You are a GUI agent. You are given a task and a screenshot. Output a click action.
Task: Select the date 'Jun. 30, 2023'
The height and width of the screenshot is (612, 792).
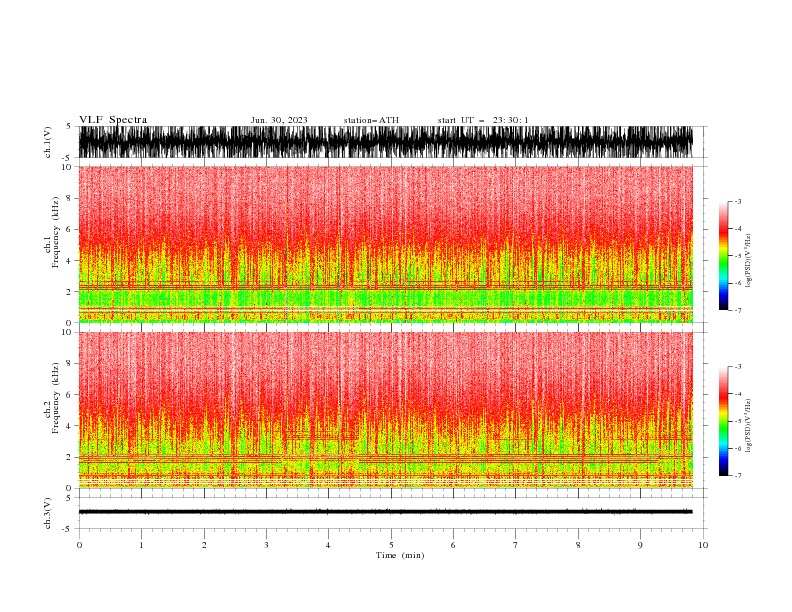(x=279, y=120)
